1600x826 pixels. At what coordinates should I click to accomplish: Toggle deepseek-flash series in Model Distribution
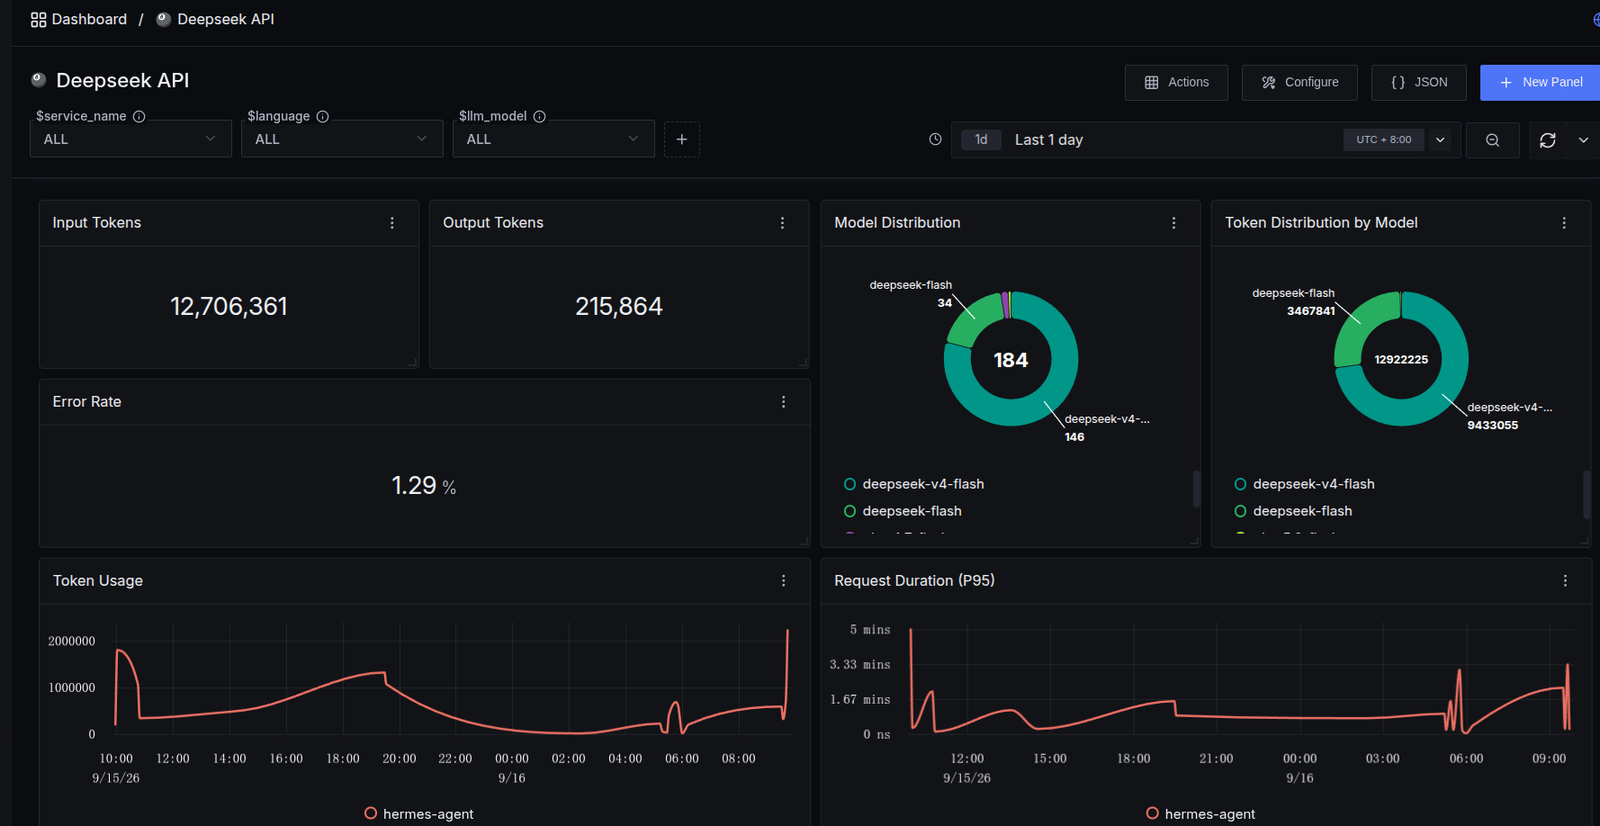tap(902, 511)
